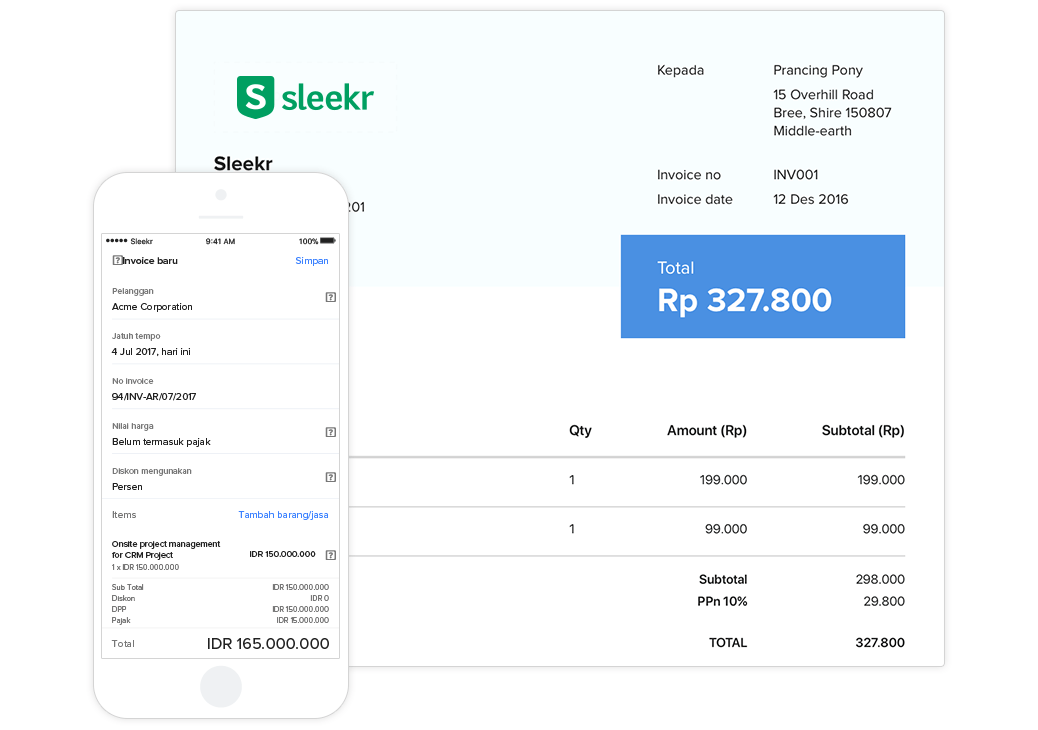This screenshot has width=1038, height=730.
Task: Tap the signal strength dots in the status bar
Action: click(114, 241)
